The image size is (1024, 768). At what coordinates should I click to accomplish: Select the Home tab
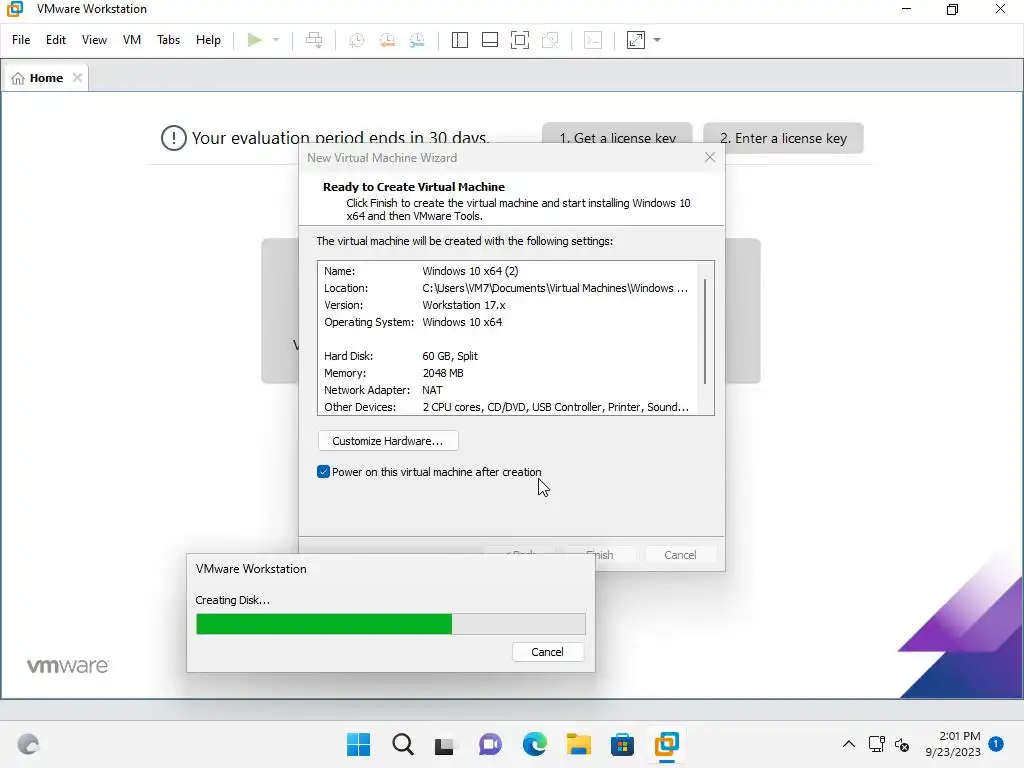pyautogui.click(x=46, y=78)
